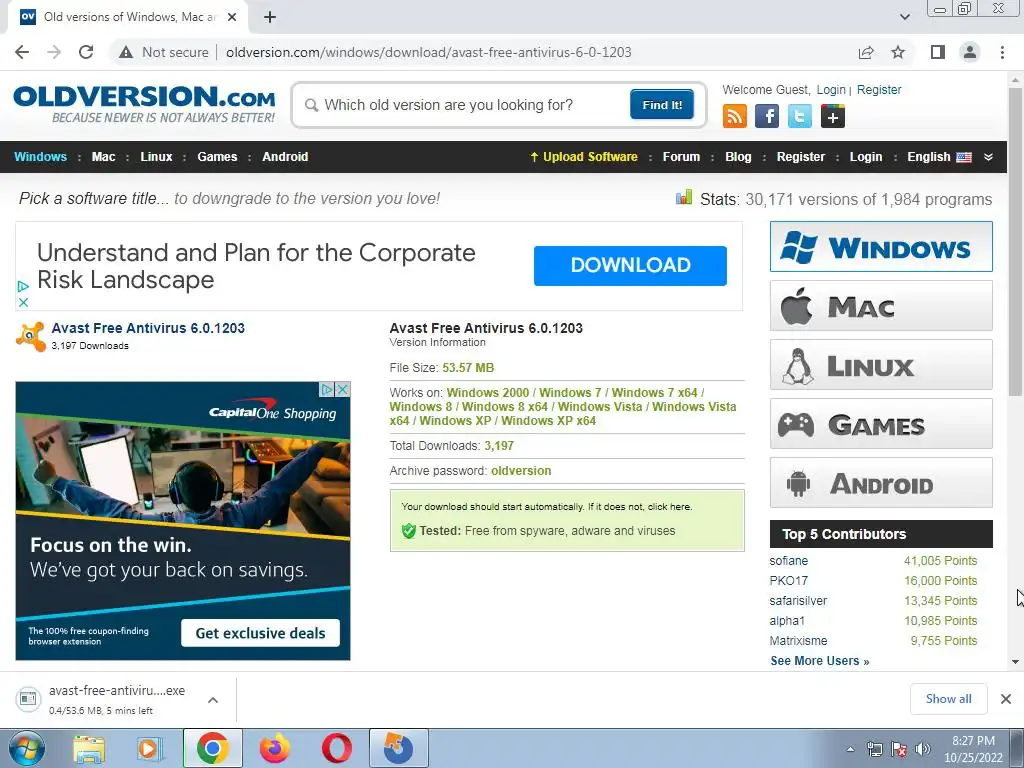Click the share page icon

pyautogui.click(x=866, y=52)
